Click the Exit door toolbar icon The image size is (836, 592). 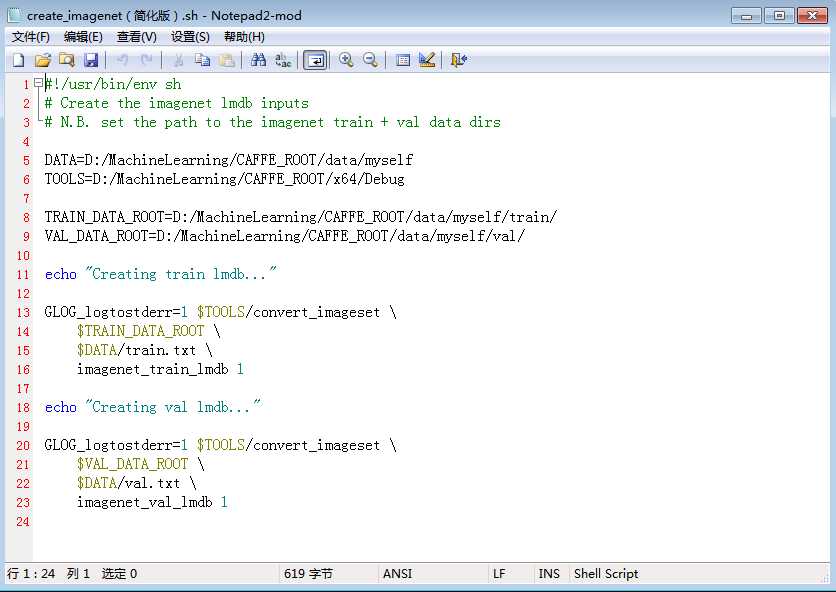coord(459,60)
